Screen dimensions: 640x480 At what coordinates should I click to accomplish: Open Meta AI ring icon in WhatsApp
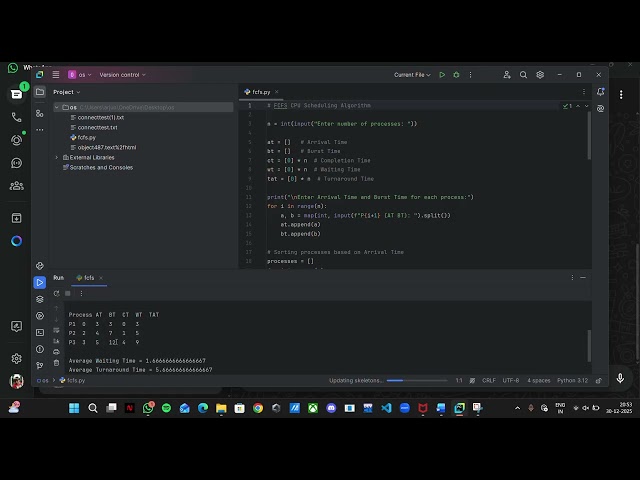16,241
